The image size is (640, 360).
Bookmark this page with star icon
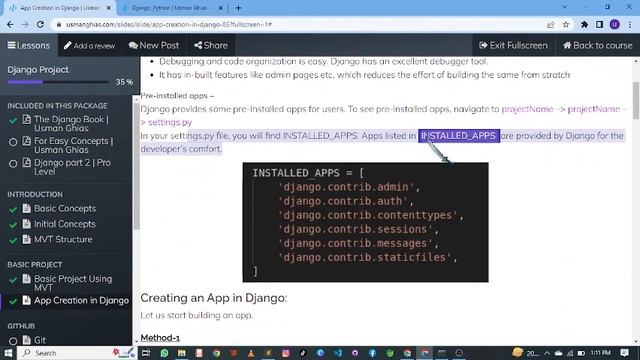tap(566, 24)
